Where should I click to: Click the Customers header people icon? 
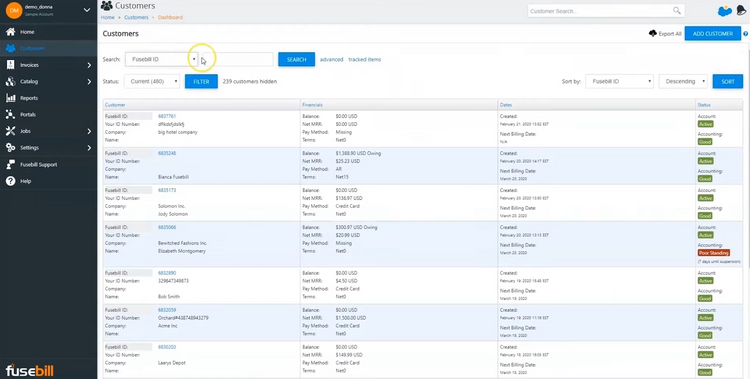107,6
